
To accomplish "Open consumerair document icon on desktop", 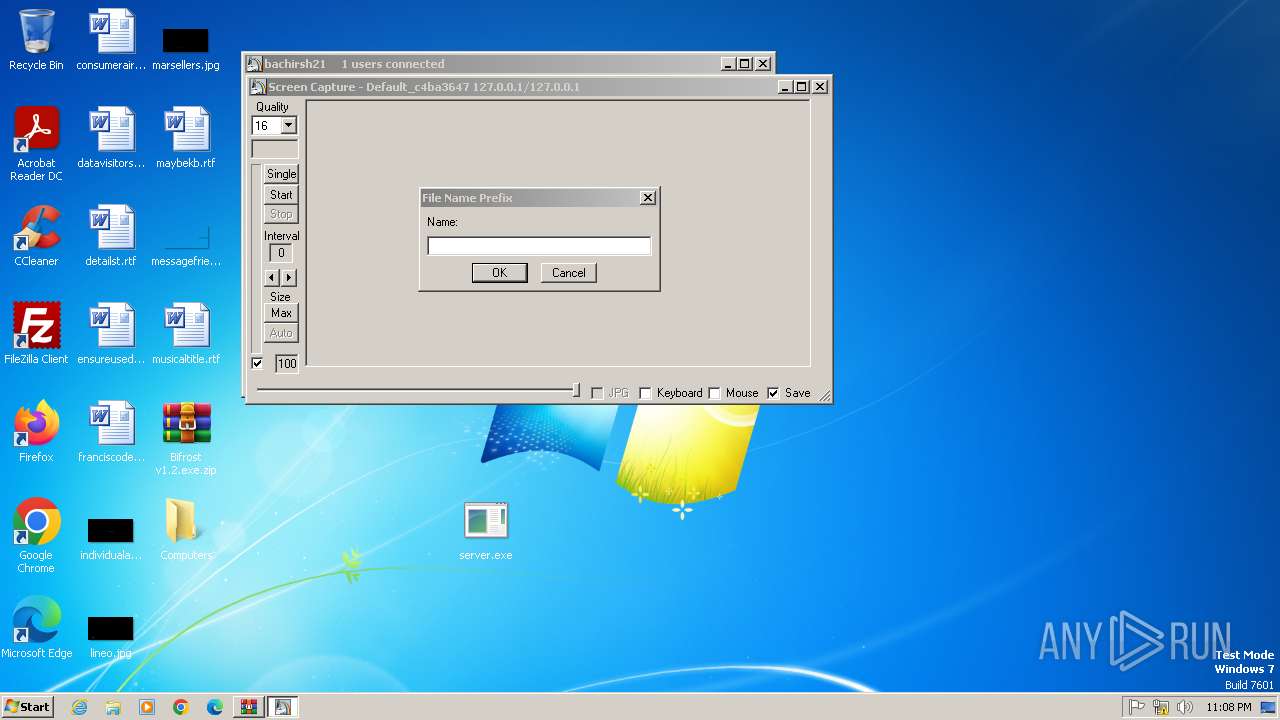I will click(x=111, y=40).
